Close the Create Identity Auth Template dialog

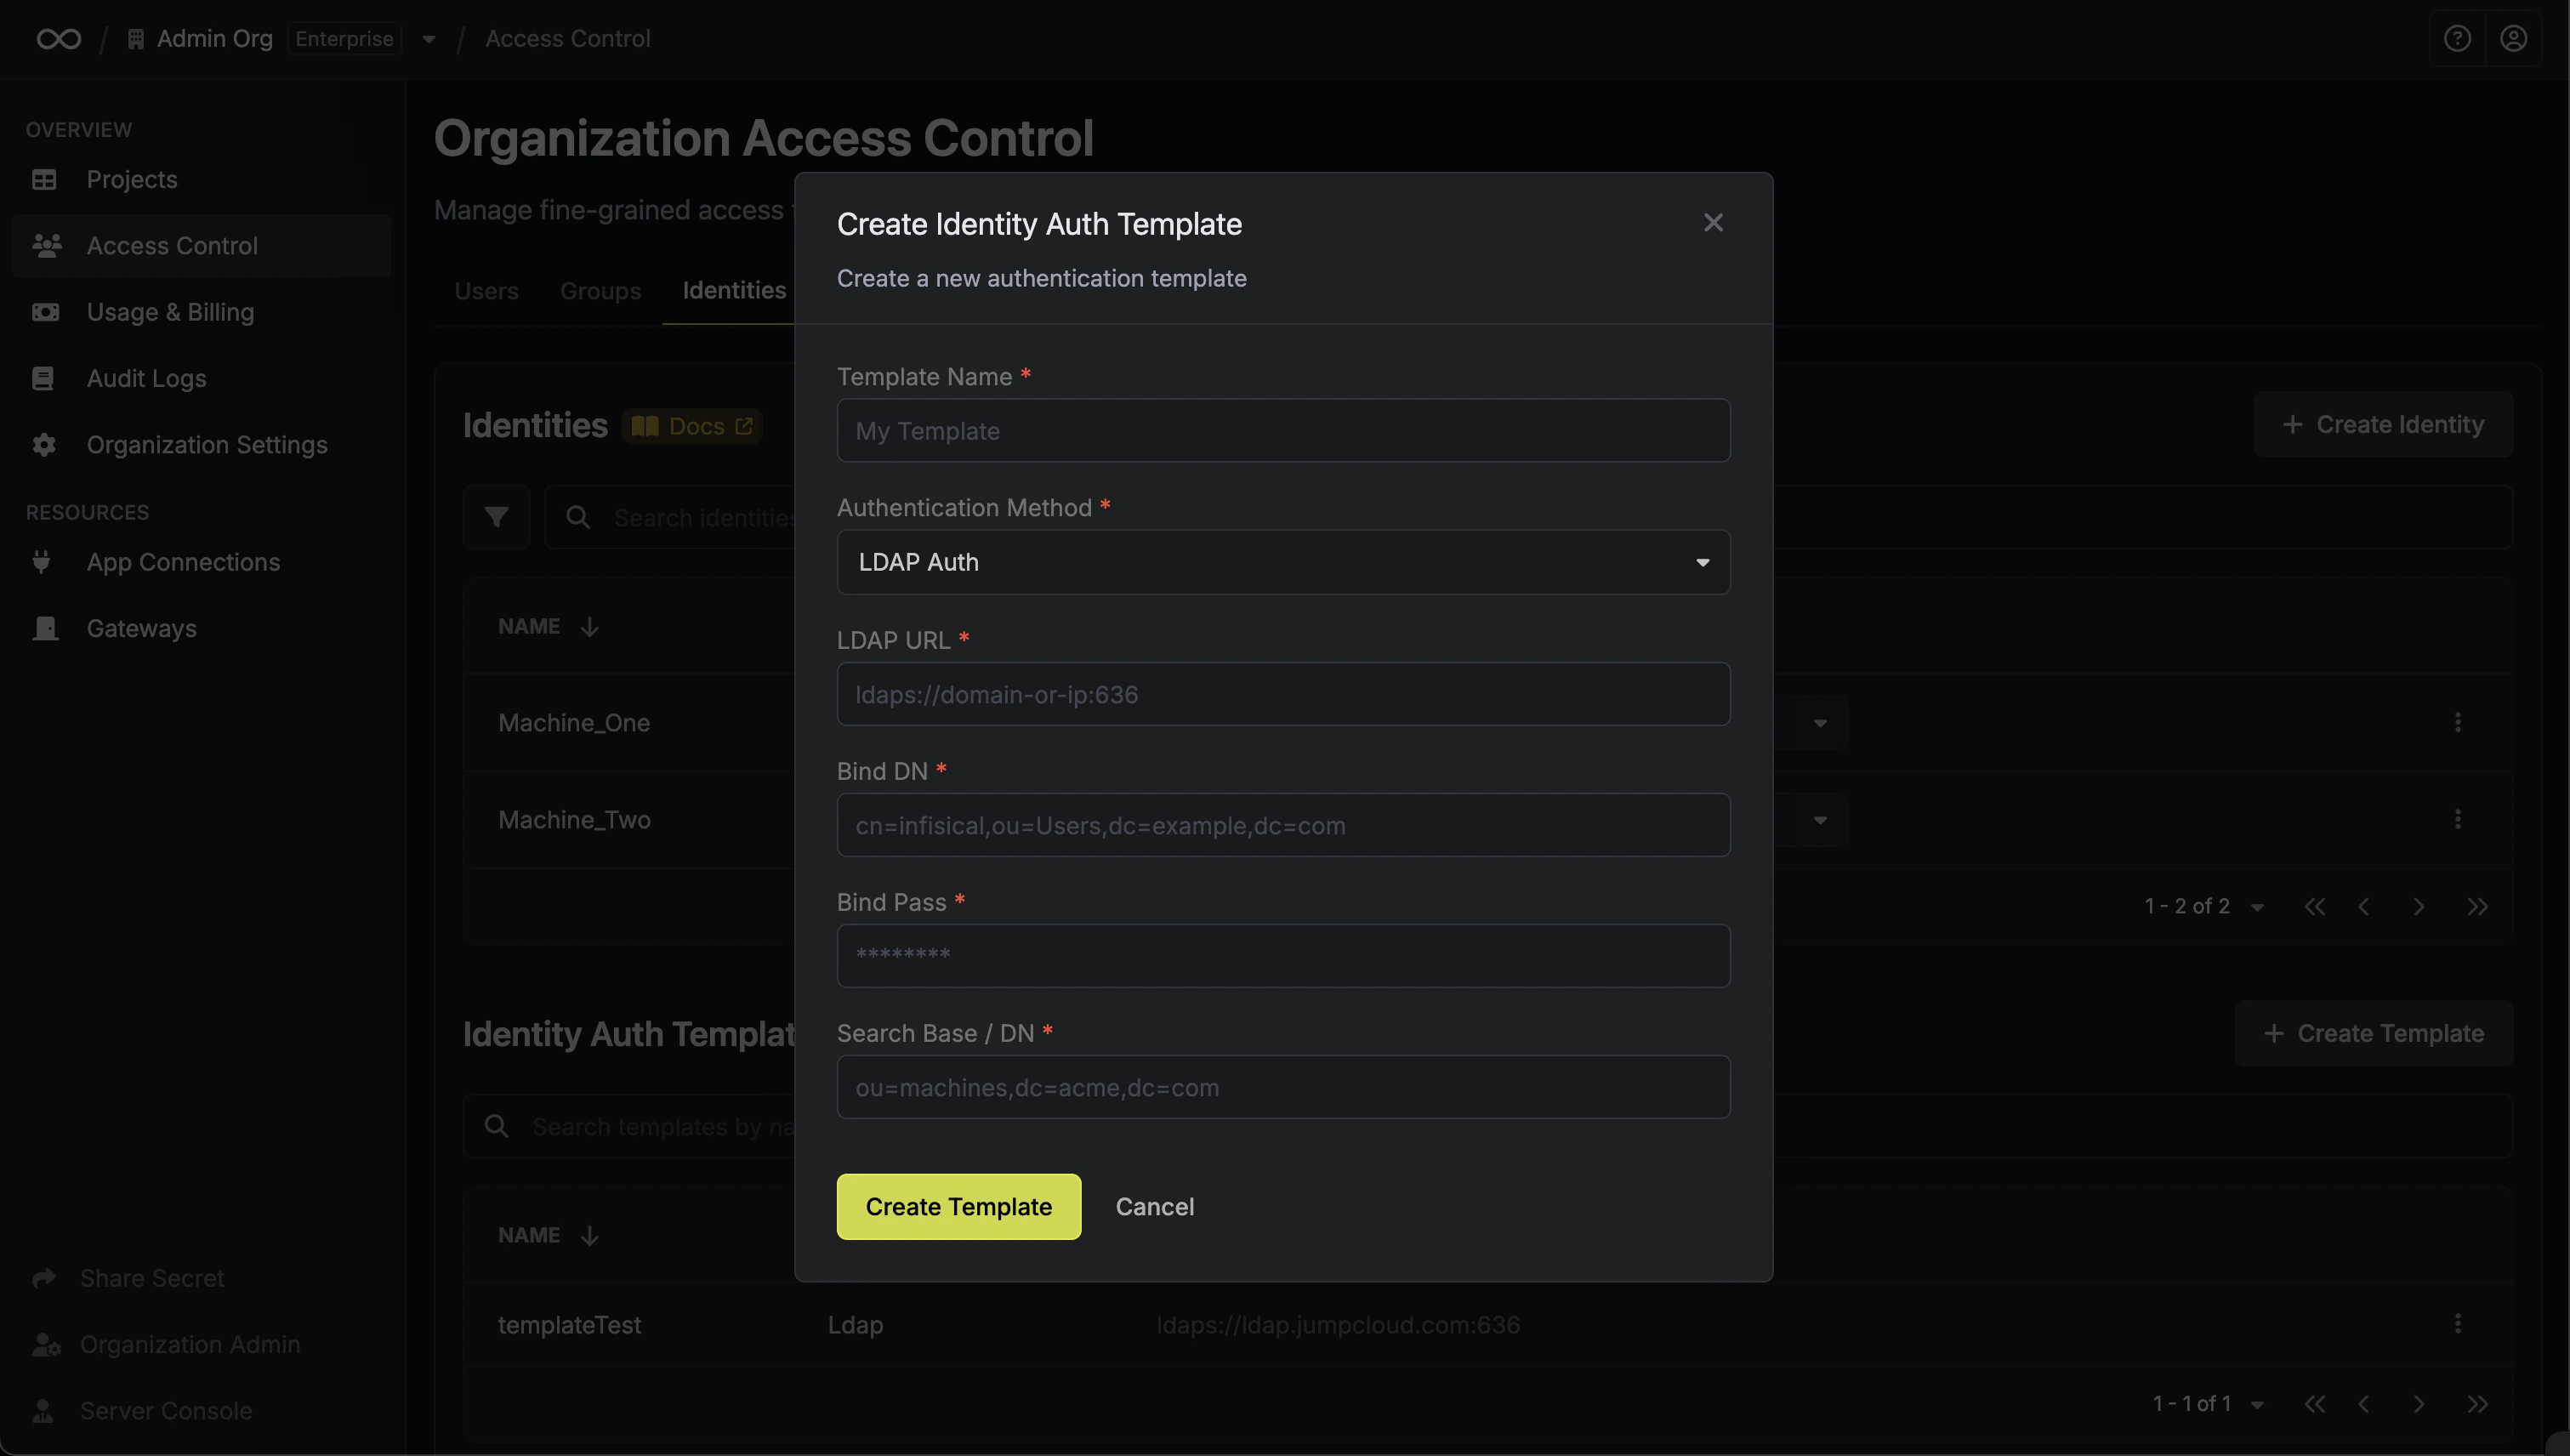(1713, 223)
